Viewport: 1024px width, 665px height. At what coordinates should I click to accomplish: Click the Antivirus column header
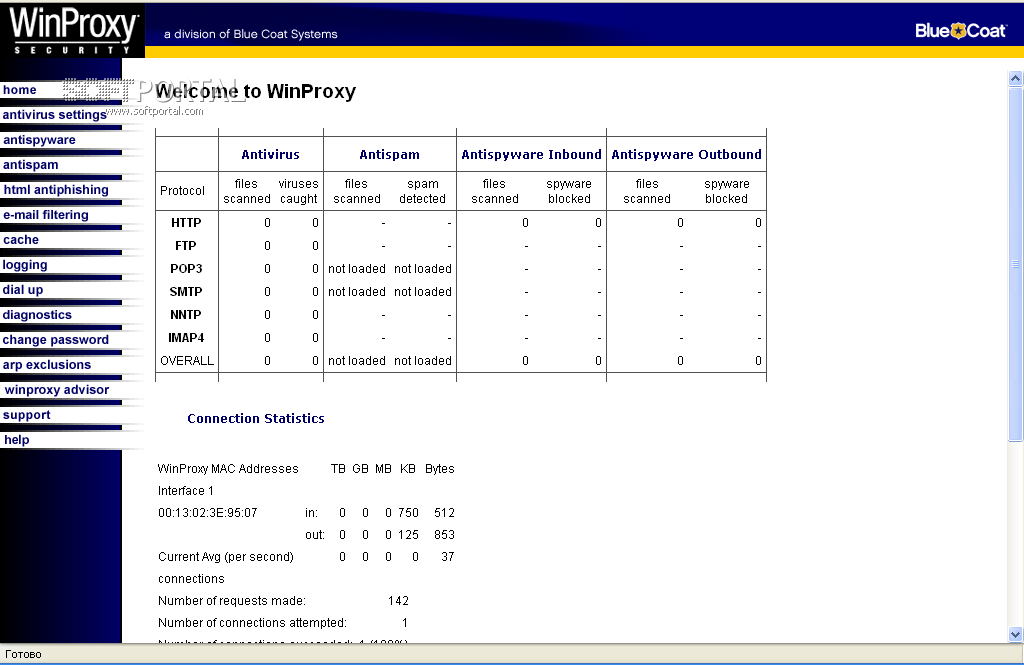(270, 155)
